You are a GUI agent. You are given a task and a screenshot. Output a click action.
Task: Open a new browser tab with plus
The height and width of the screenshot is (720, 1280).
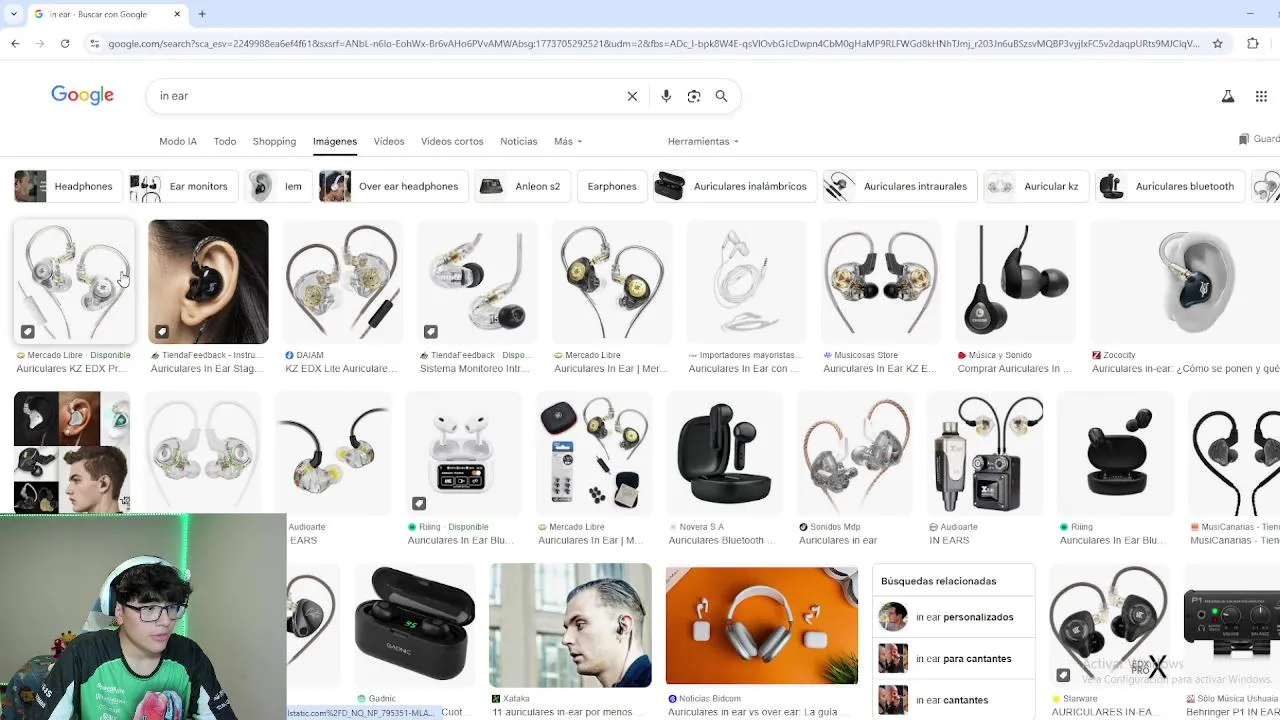click(x=202, y=14)
